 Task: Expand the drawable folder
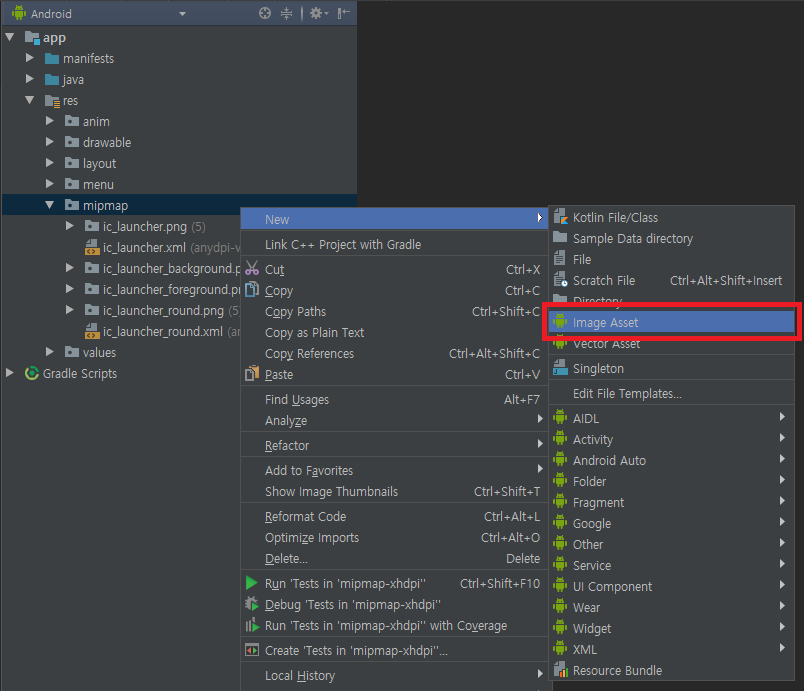50,142
